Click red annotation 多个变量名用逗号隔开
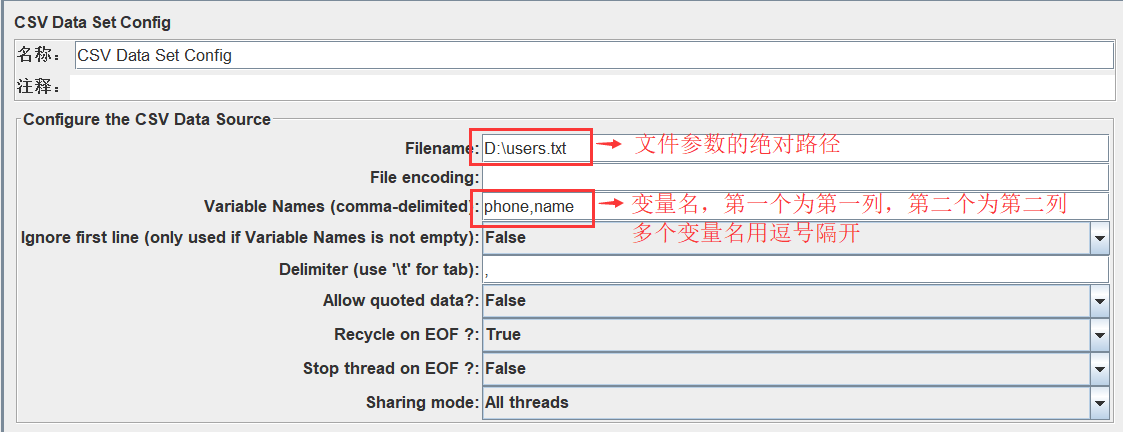Image resolution: width=1123 pixels, height=432 pixels. (746, 234)
